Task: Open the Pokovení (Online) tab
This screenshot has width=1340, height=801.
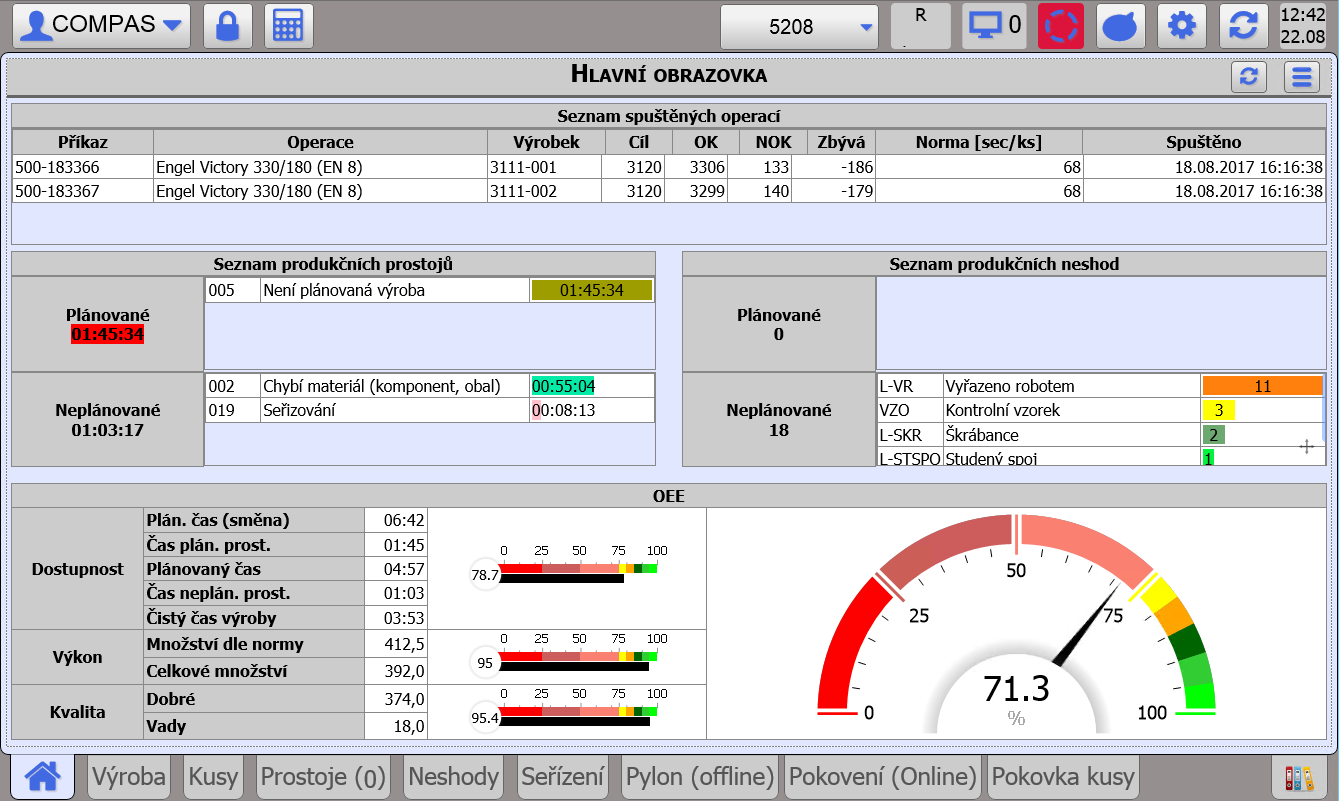Action: pos(883,776)
